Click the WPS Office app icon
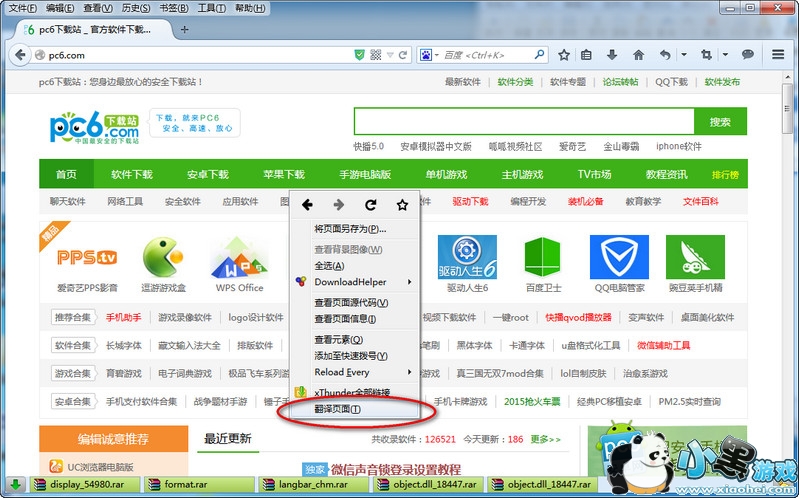The image size is (799, 498). pyautogui.click(x=239, y=257)
